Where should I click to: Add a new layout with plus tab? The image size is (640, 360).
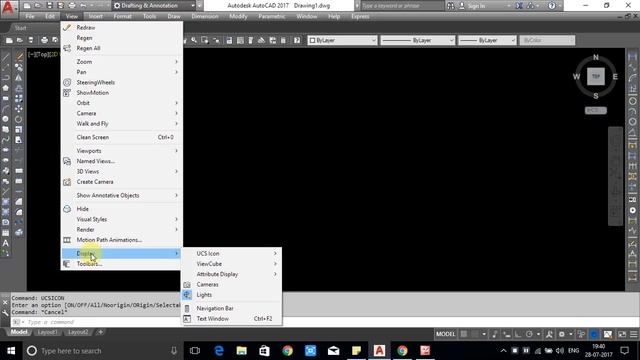coord(100,332)
